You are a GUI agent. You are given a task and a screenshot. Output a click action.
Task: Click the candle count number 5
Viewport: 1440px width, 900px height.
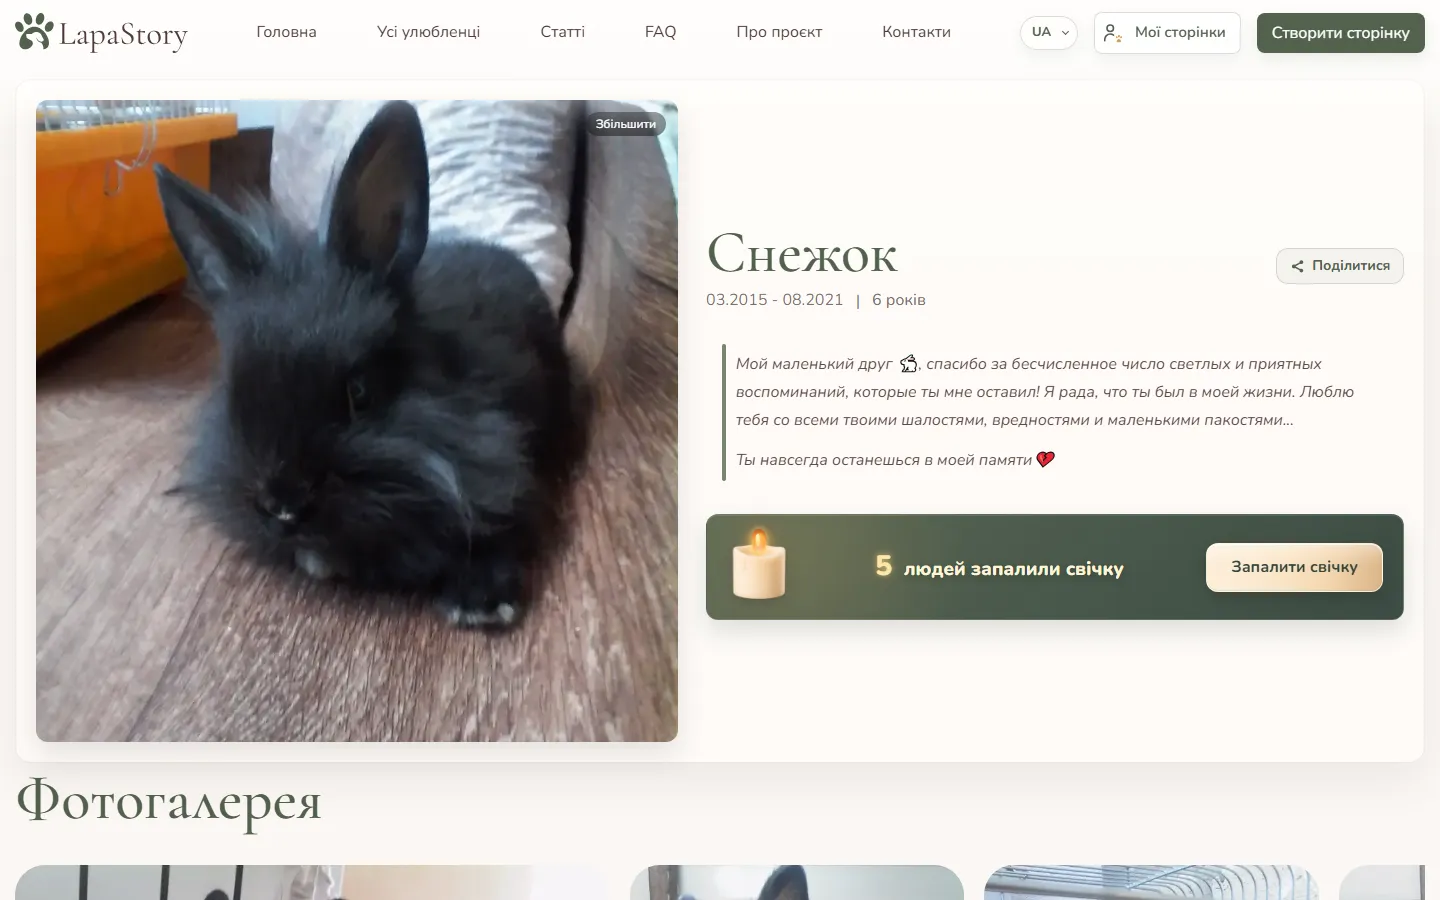[x=884, y=566]
